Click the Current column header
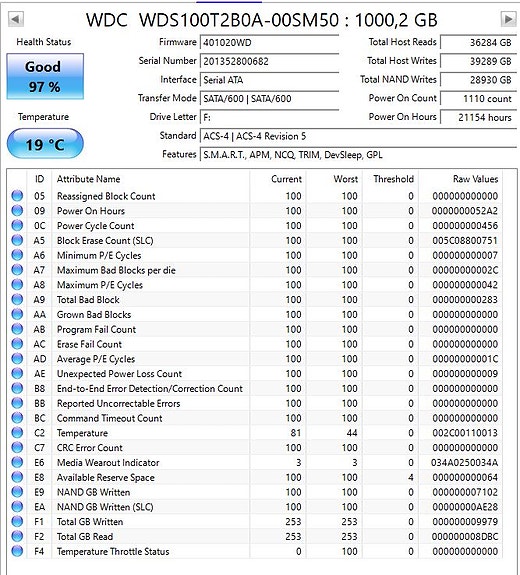Screen dimensions: 520x575 tap(286, 179)
